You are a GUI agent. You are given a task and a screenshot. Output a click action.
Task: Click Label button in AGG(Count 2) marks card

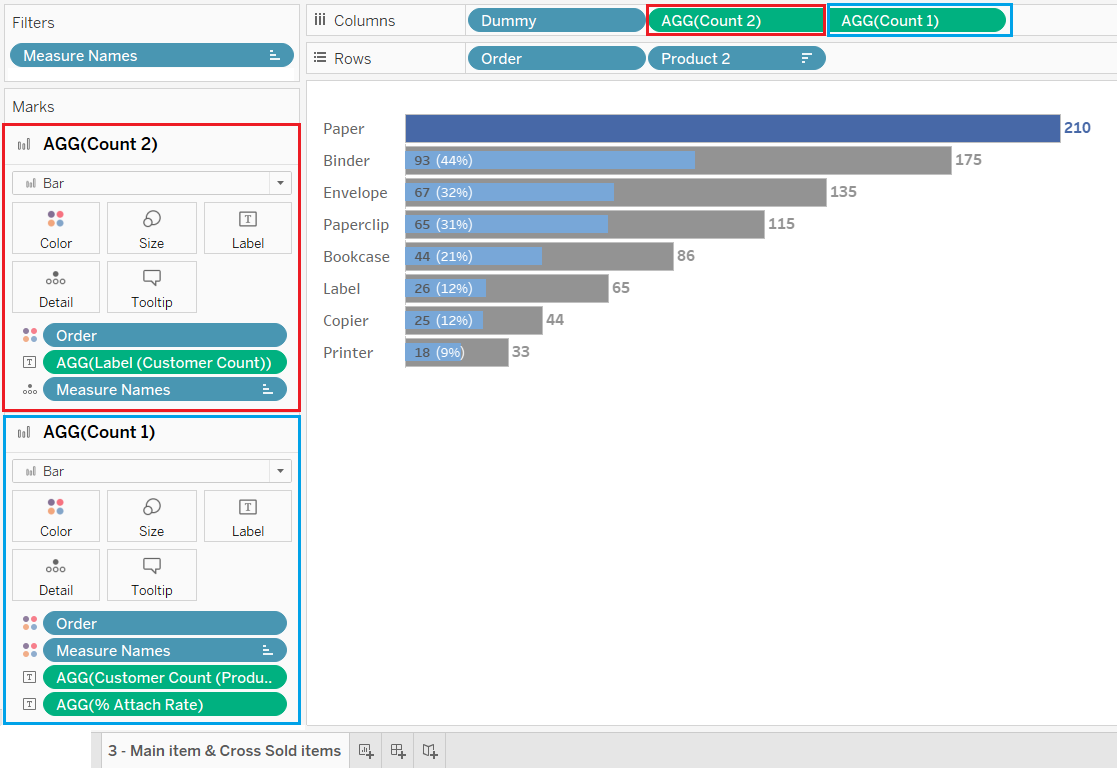click(x=248, y=228)
